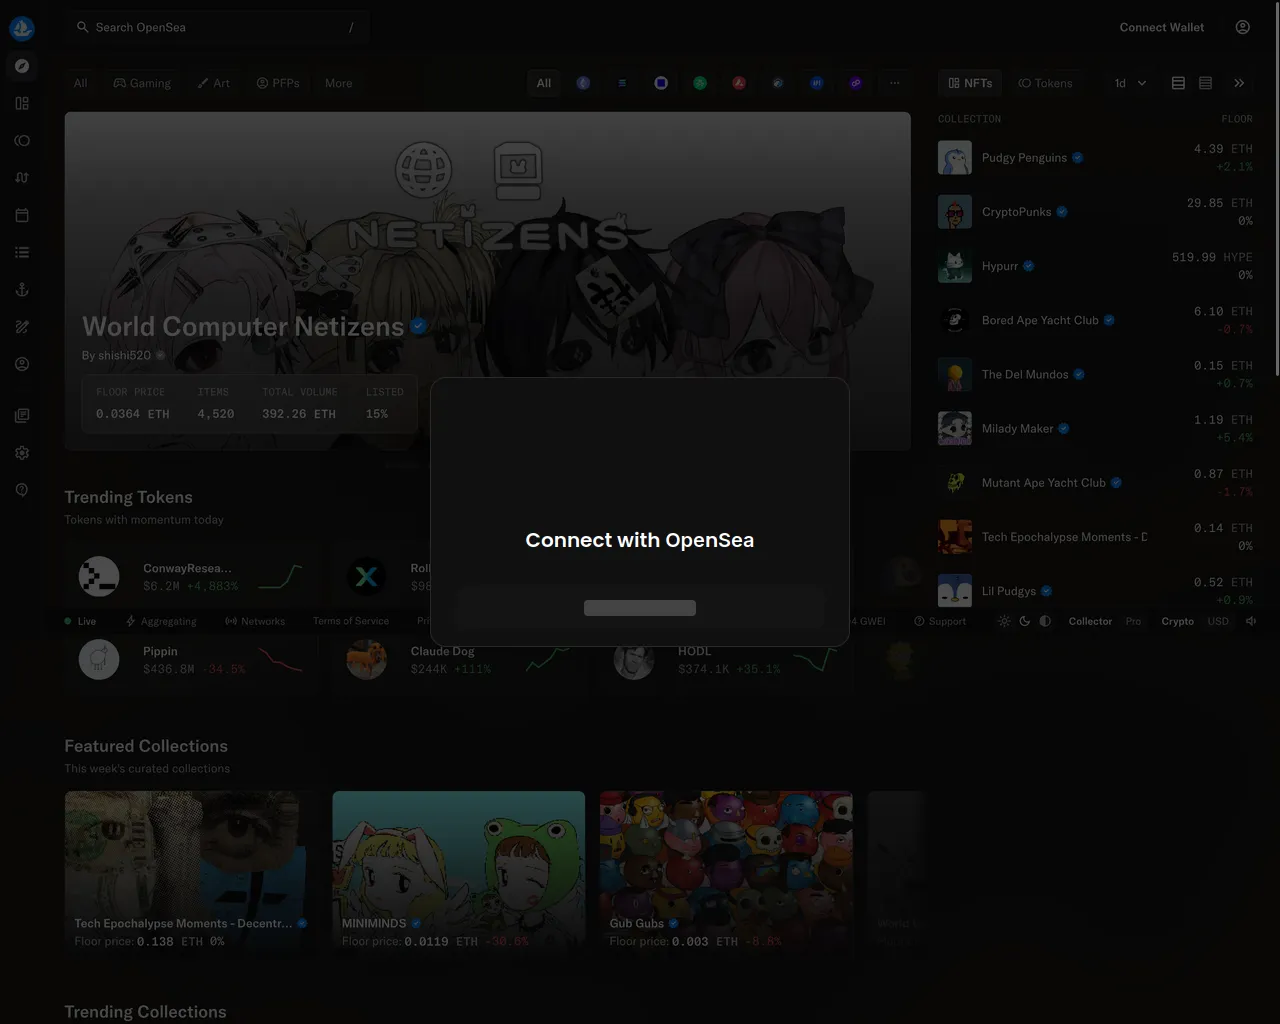
Task: Open Tech Epochalypse Moments featured card
Action: click(191, 875)
